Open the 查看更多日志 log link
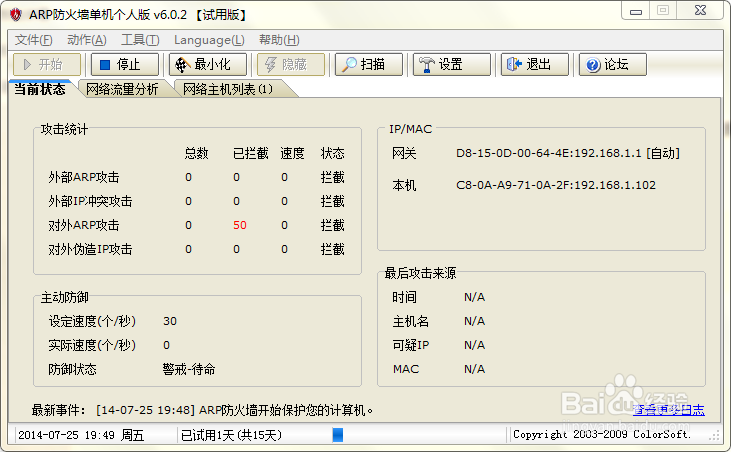The height and width of the screenshot is (452, 731). 669,410
